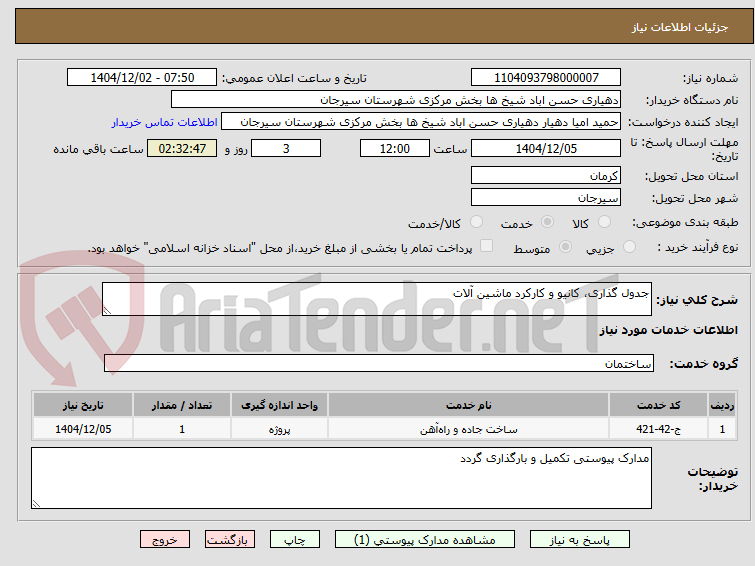Toggle the اسناد خزانه اسلامی payment checkbox
755x566 pixels.
pyautogui.click(x=486, y=246)
